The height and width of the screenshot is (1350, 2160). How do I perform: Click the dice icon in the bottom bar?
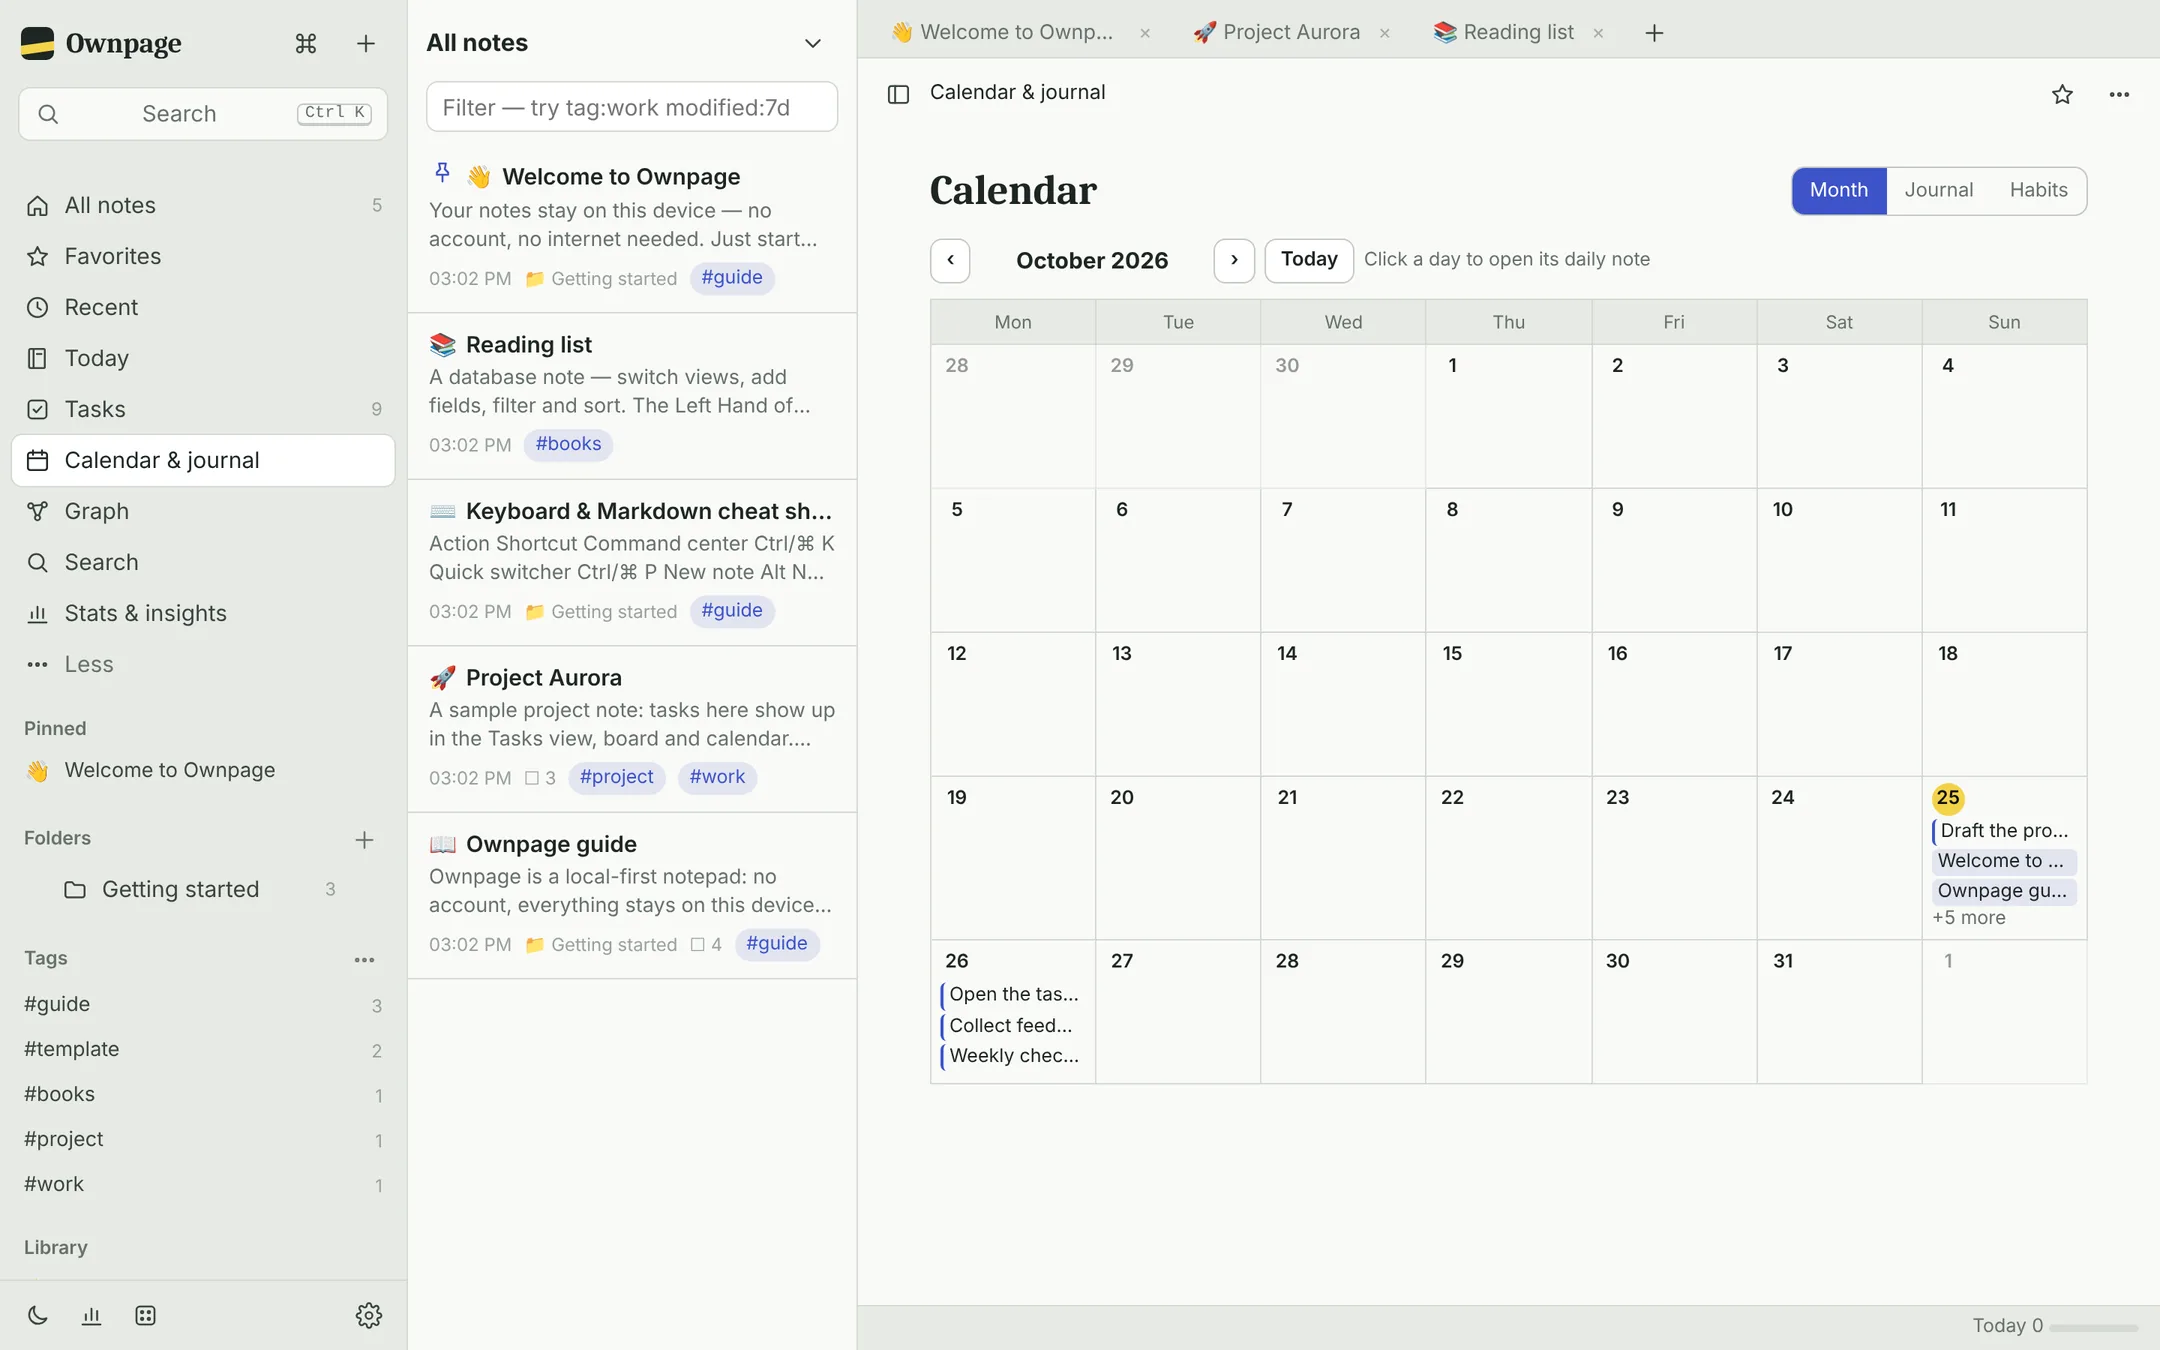click(x=145, y=1315)
